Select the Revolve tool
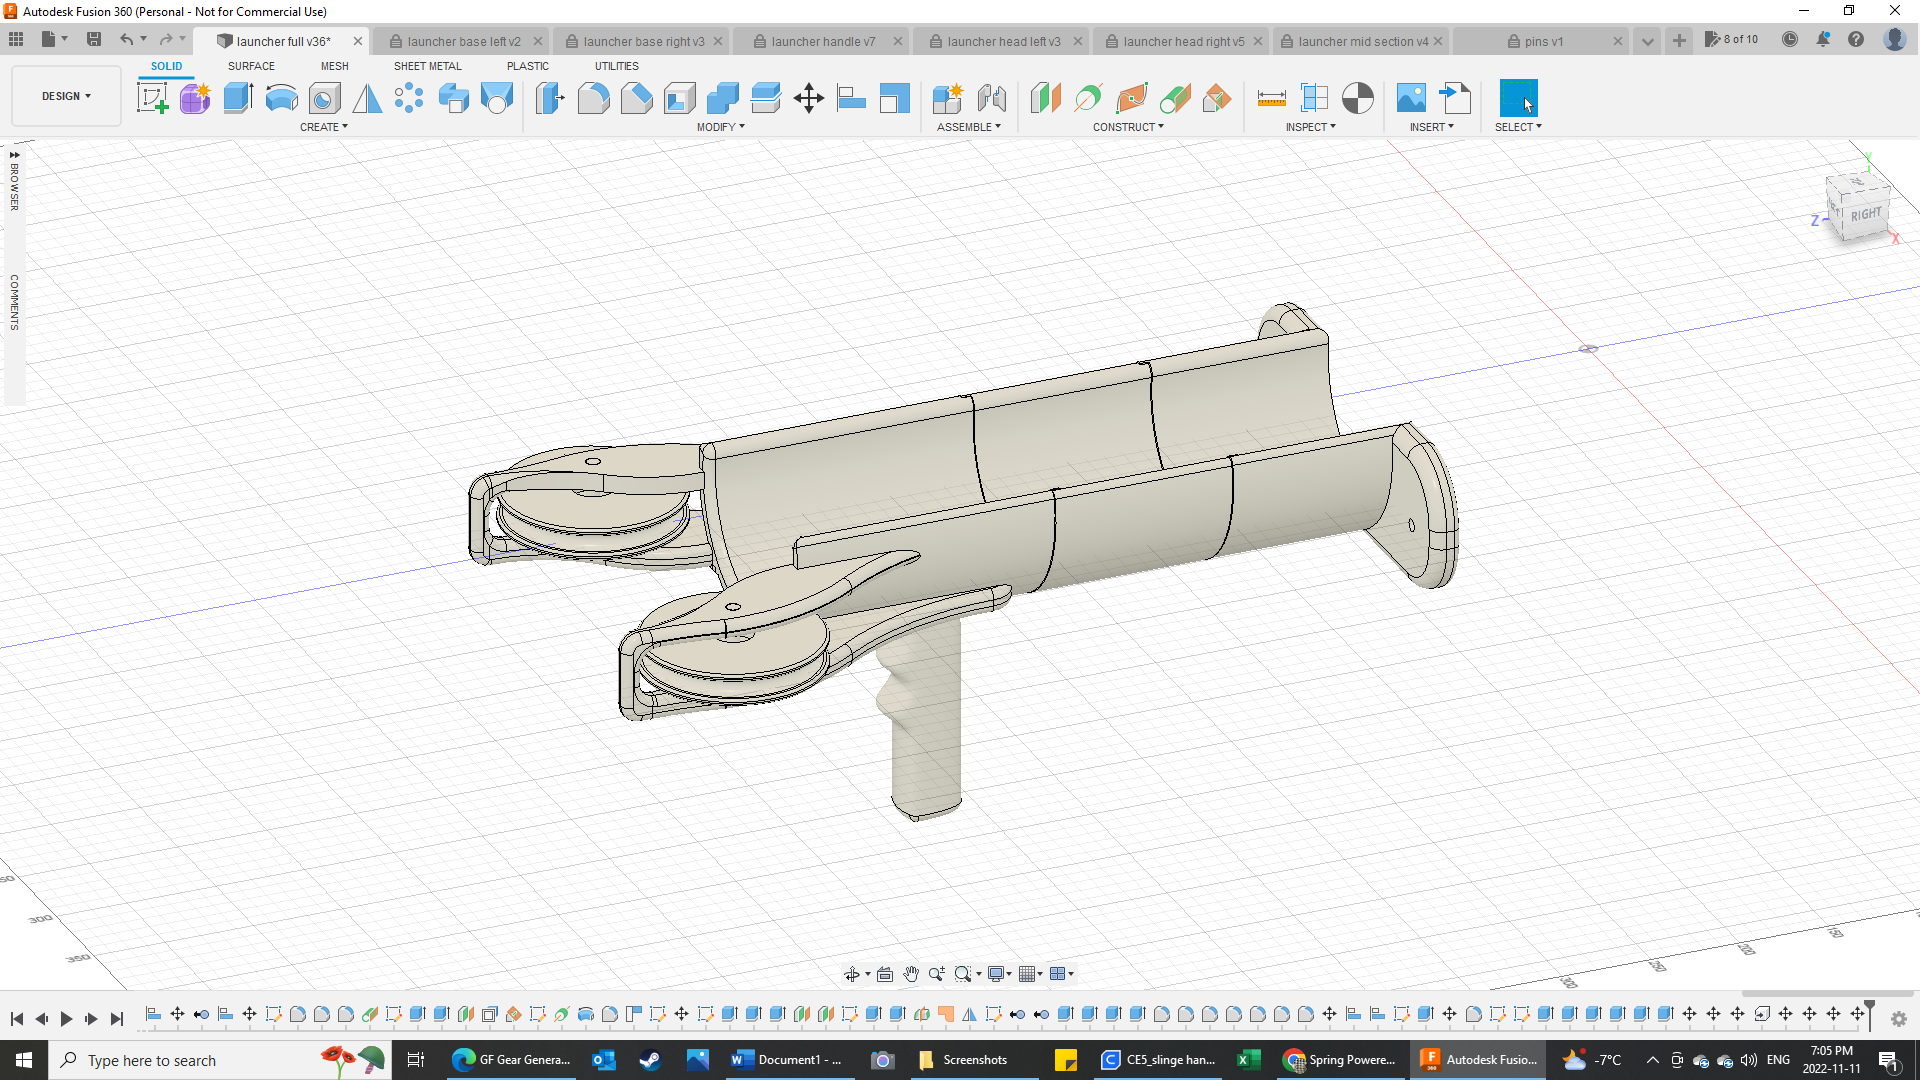 pos(282,97)
